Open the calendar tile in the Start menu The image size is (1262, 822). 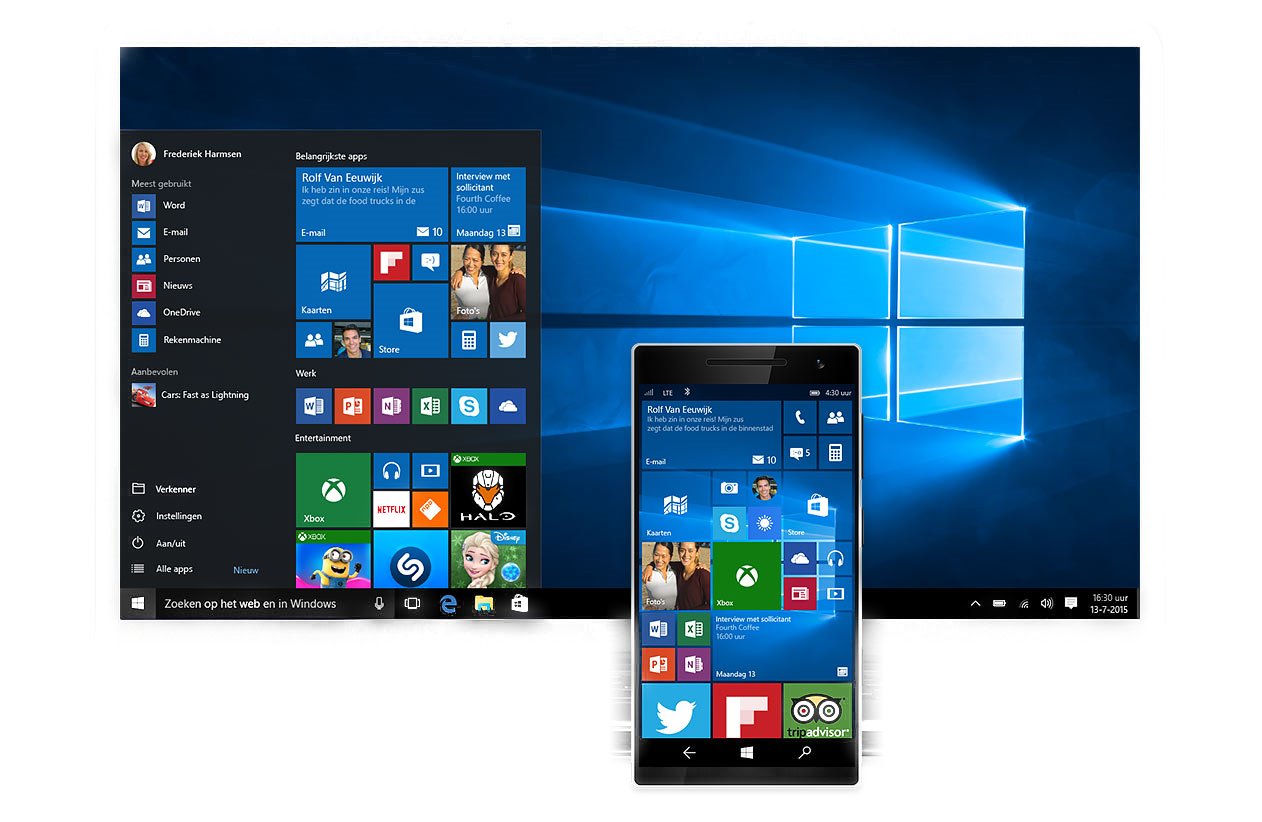point(488,204)
